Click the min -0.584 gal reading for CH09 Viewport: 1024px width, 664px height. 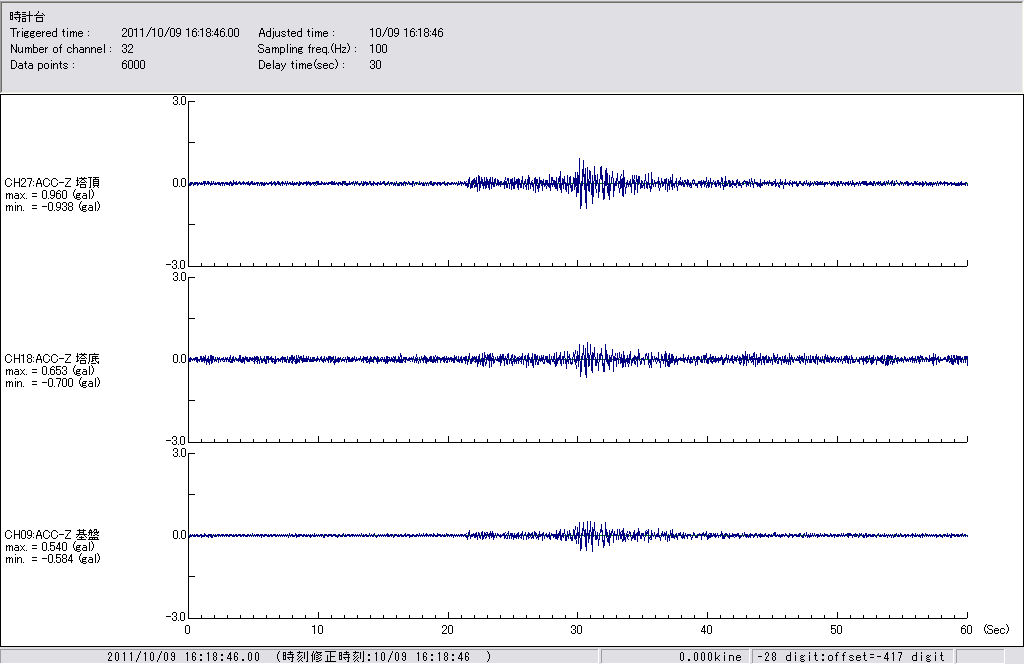[52, 559]
